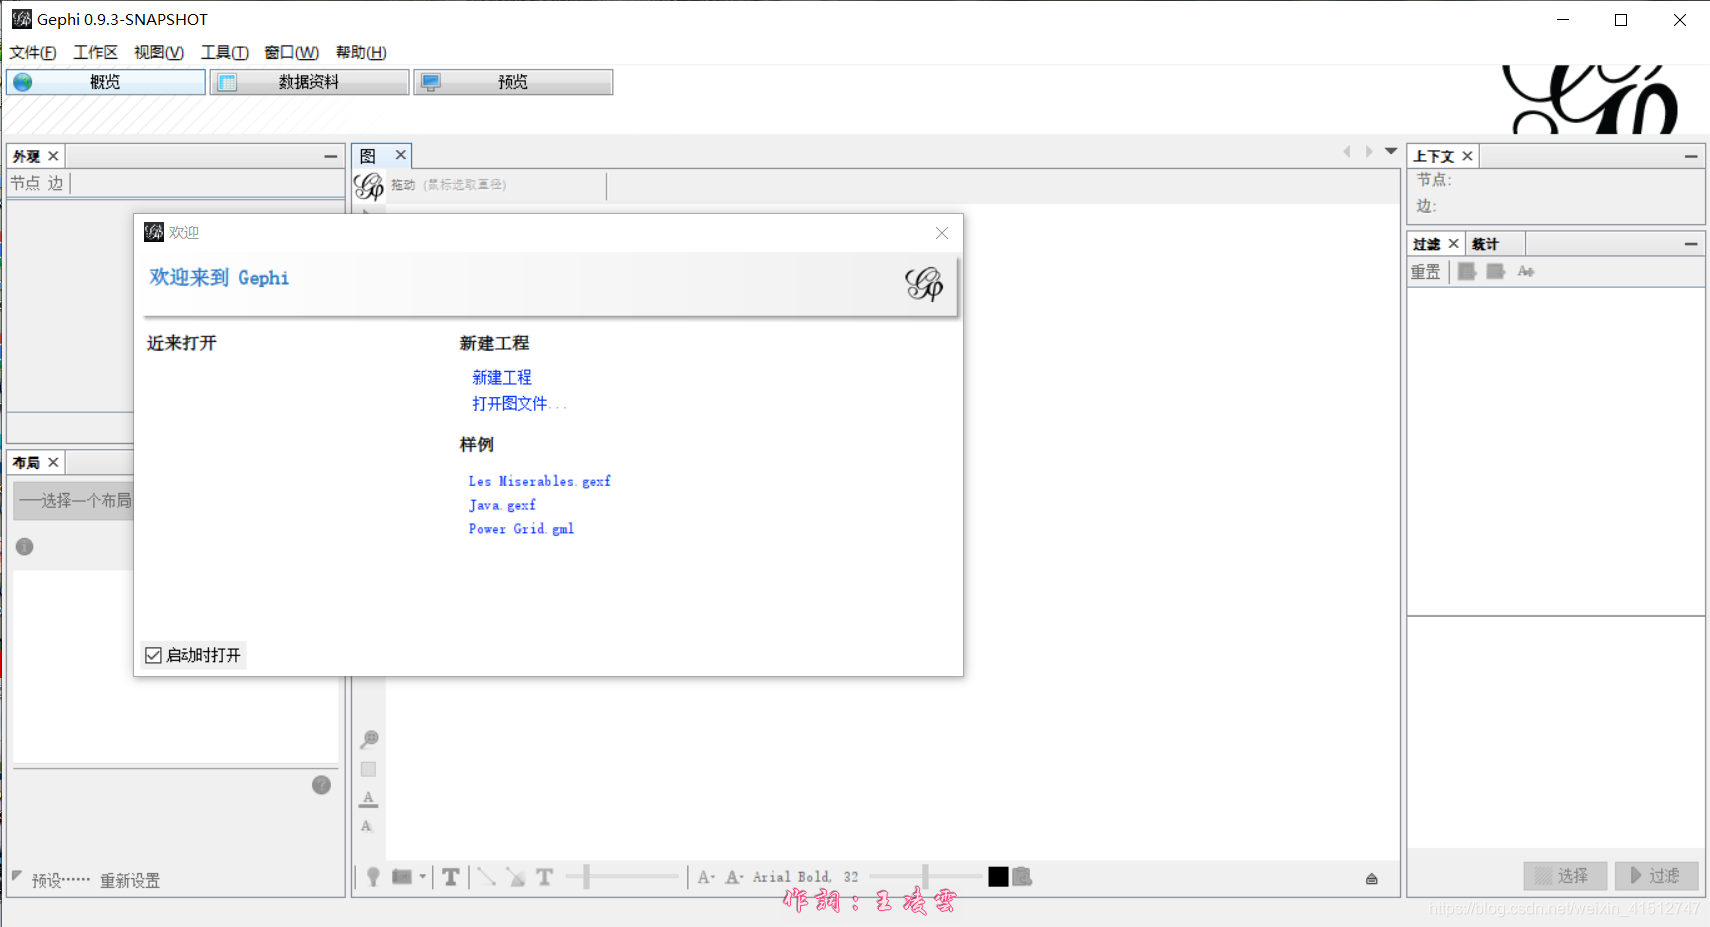Switch to the 预览 preview perspective
This screenshot has height=927, width=1710.
[513, 82]
